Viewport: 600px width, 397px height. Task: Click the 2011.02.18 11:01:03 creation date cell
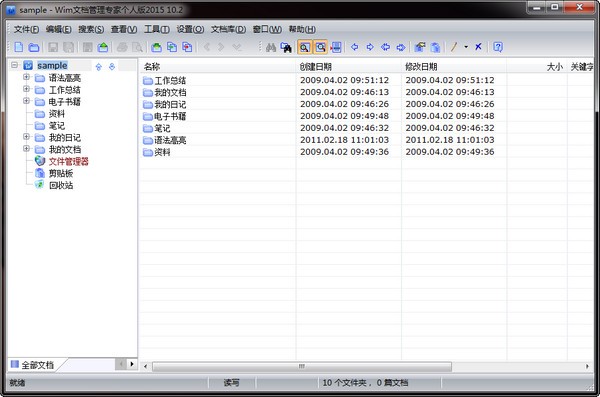pyautogui.click(x=344, y=140)
